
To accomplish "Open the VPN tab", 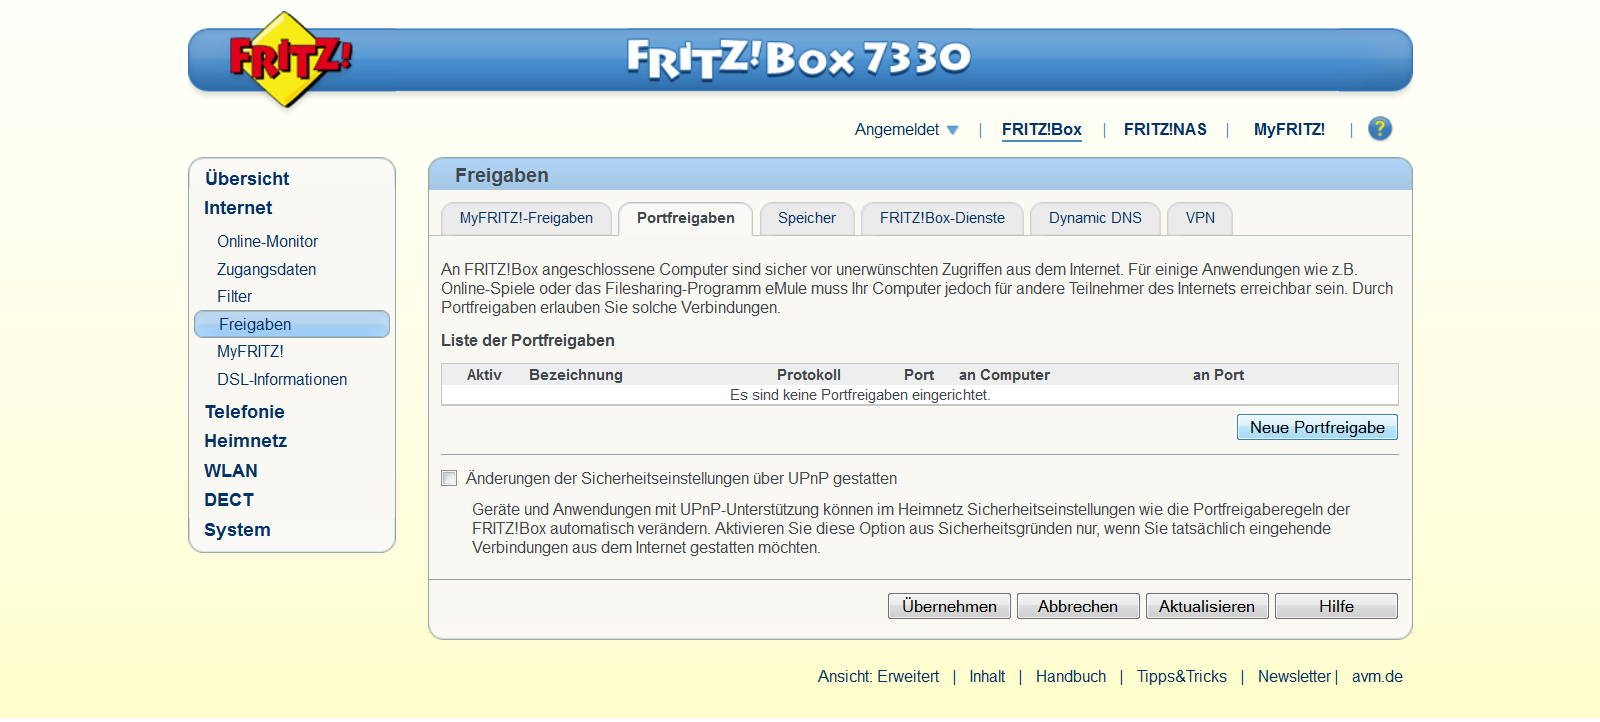I will click(x=1199, y=218).
